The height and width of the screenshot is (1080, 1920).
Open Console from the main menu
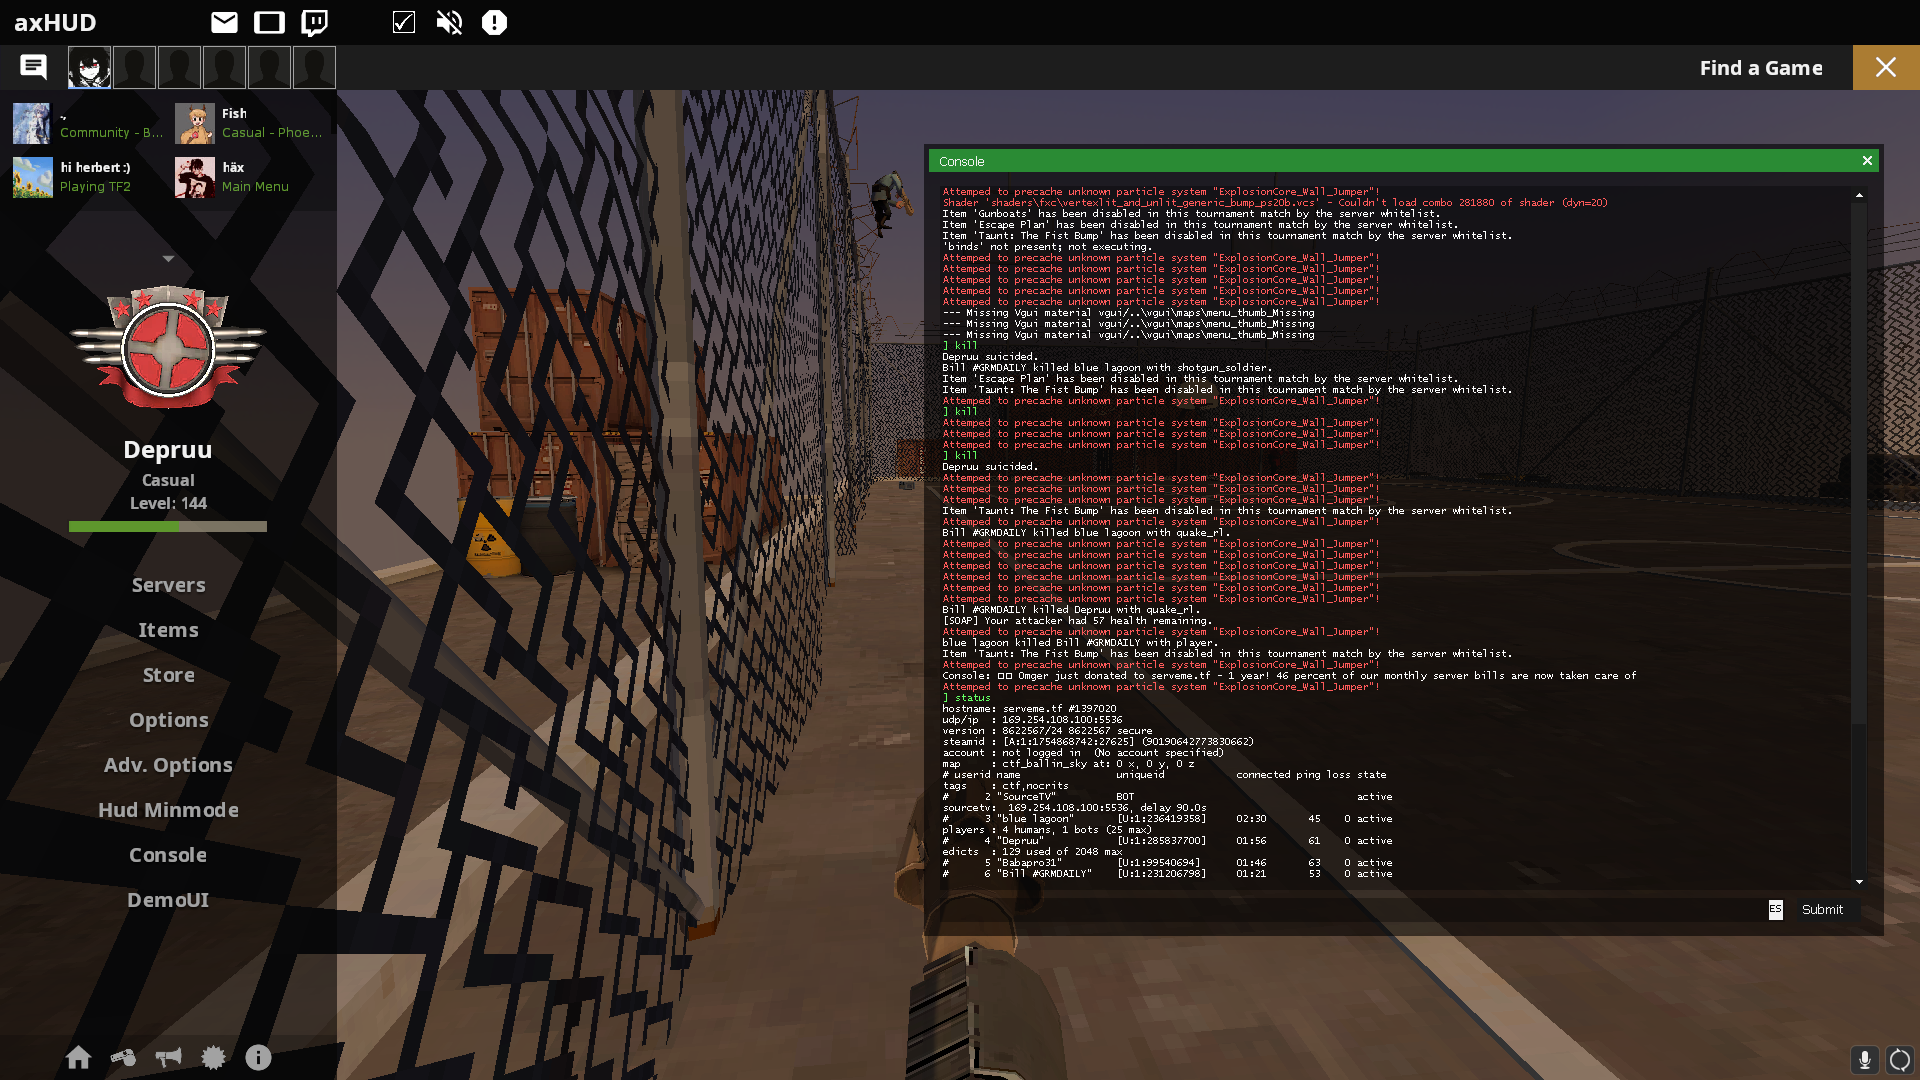[x=168, y=855]
